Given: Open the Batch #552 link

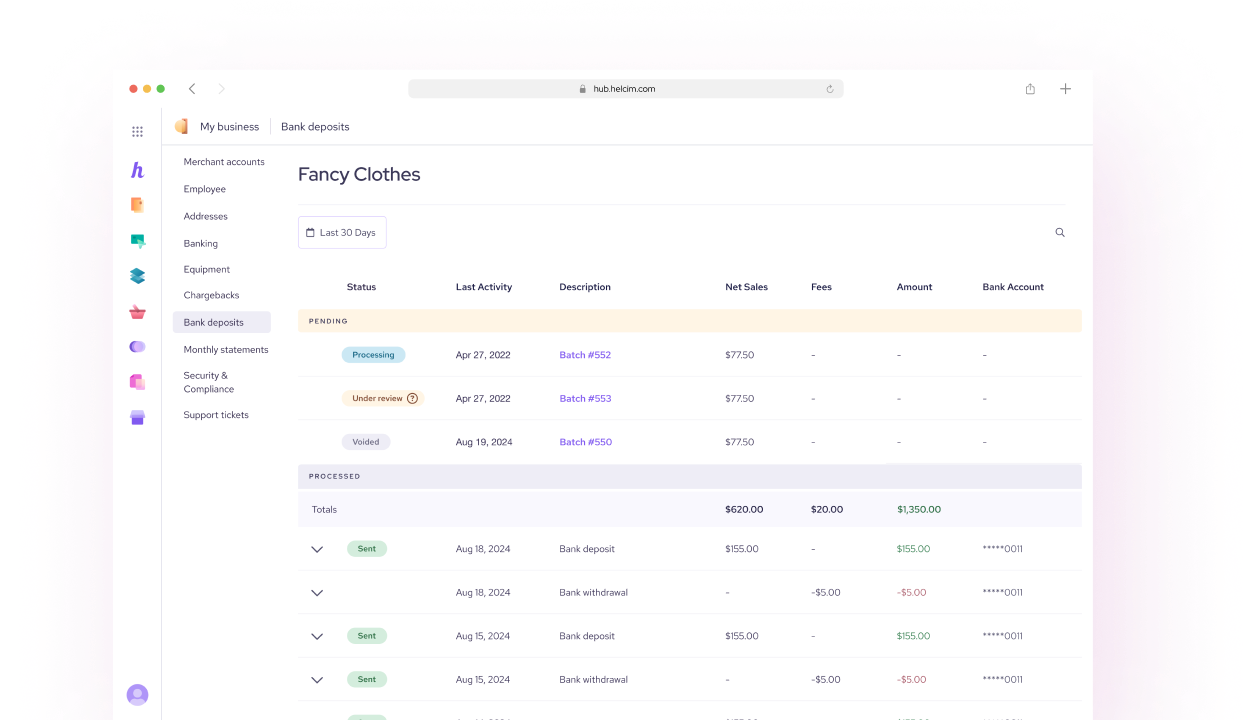Looking at the screenshot, I should 585,355.
